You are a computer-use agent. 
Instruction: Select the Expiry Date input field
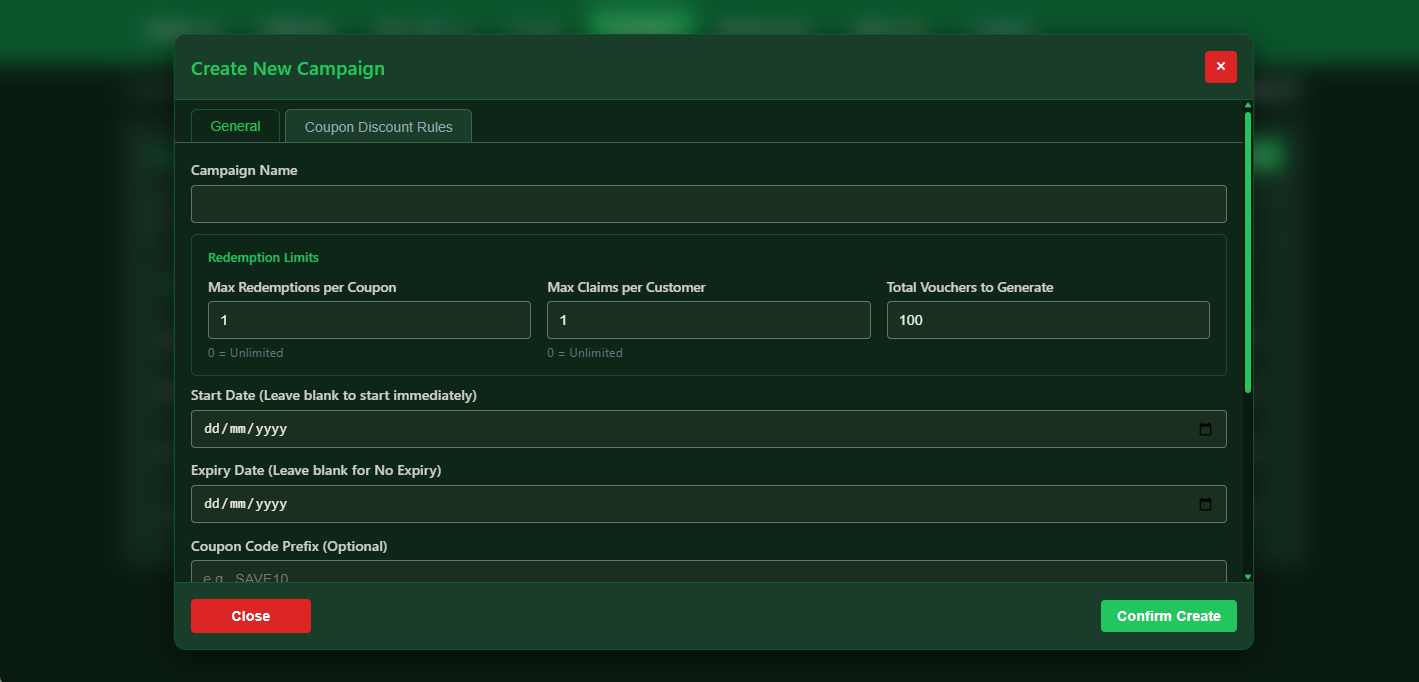[600, 504]
